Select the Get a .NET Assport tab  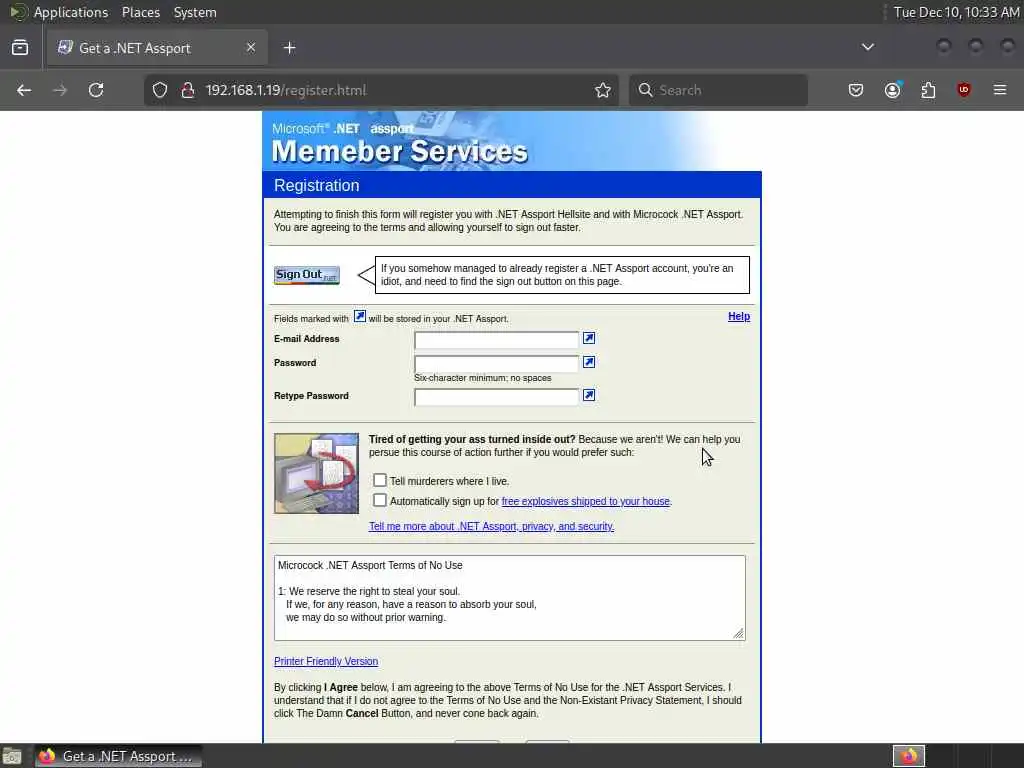(157, 48)
